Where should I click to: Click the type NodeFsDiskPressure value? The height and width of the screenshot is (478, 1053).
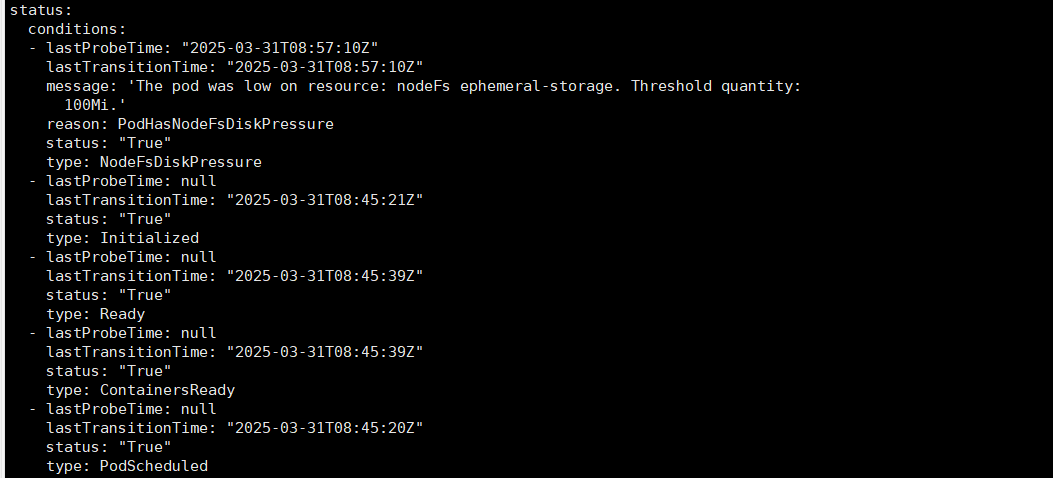(180, 162)
